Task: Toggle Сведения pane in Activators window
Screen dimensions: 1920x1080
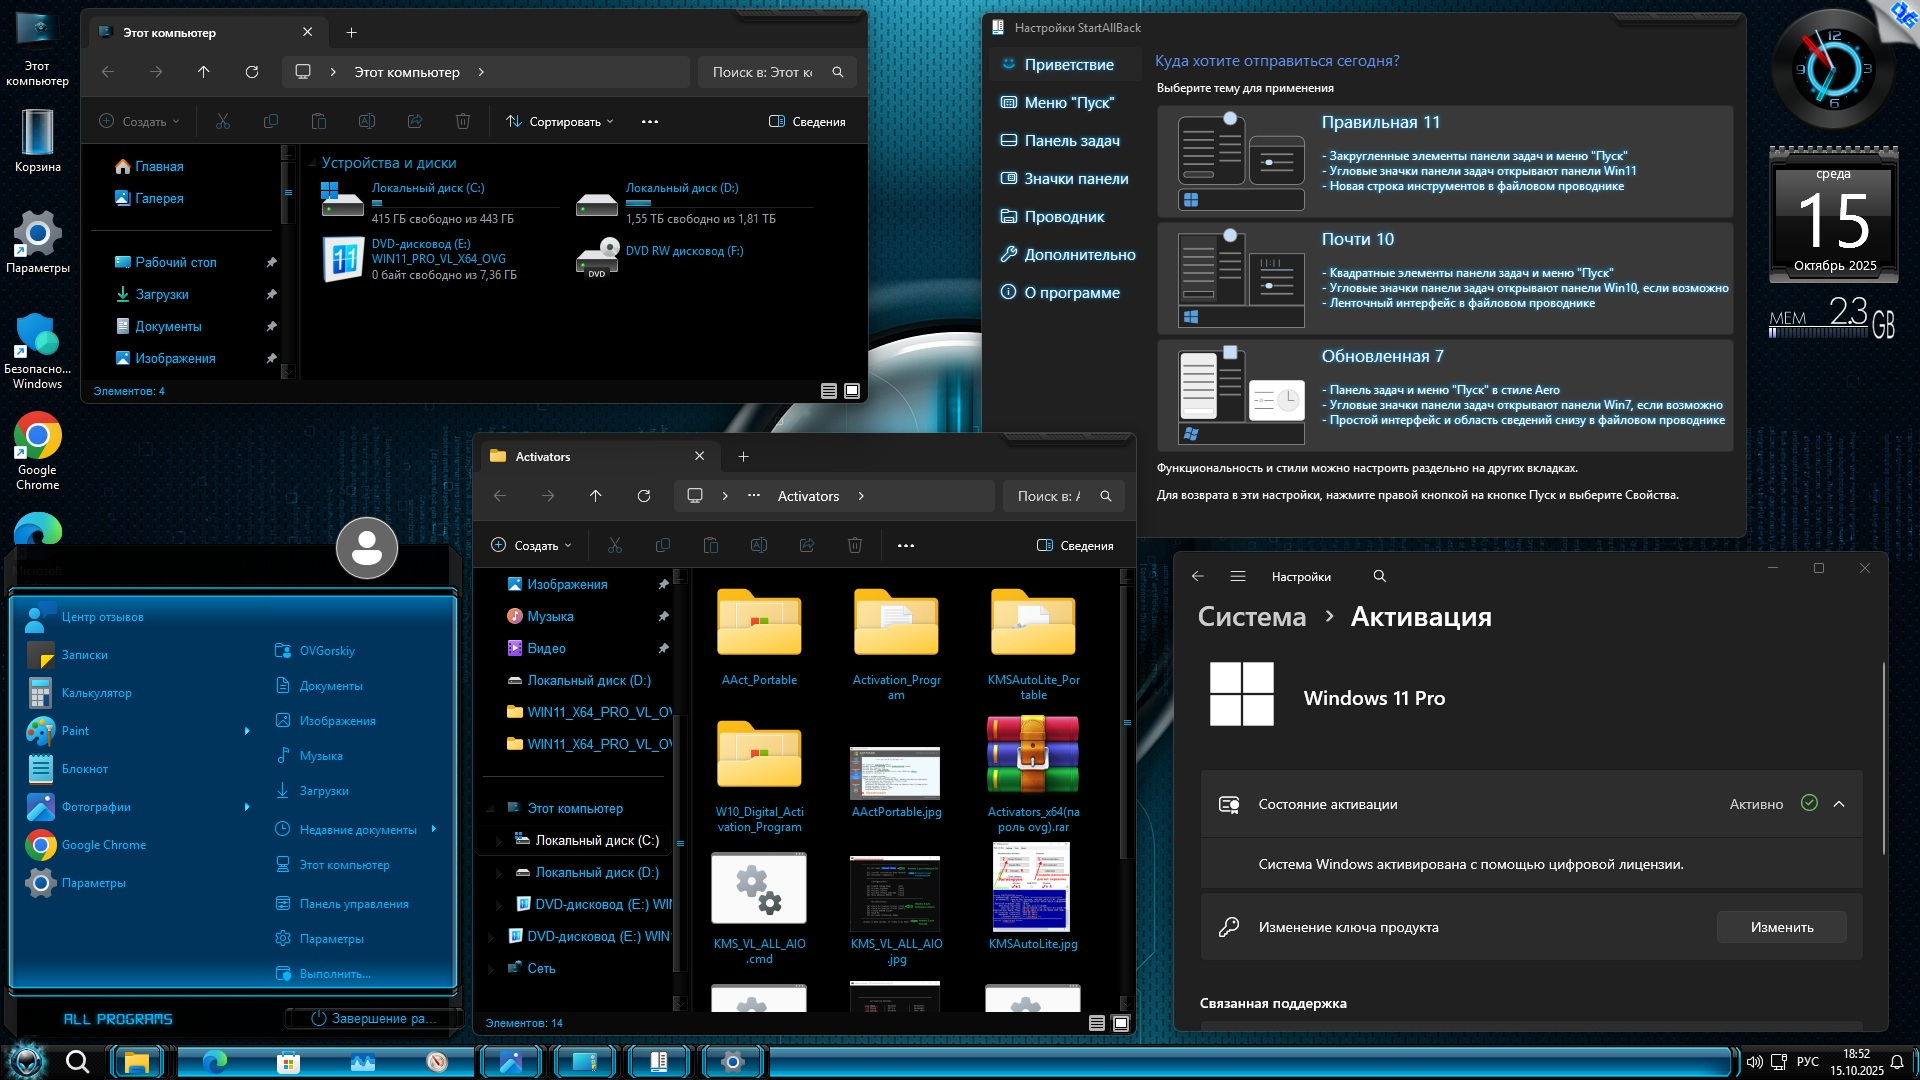Action: click(x=1075, y=545)
